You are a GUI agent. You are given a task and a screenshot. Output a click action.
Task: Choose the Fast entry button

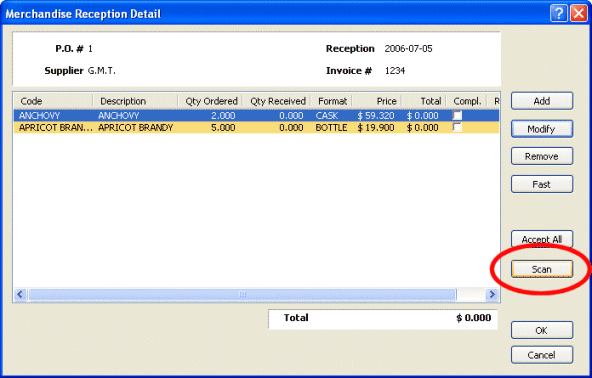click(542, 184)
